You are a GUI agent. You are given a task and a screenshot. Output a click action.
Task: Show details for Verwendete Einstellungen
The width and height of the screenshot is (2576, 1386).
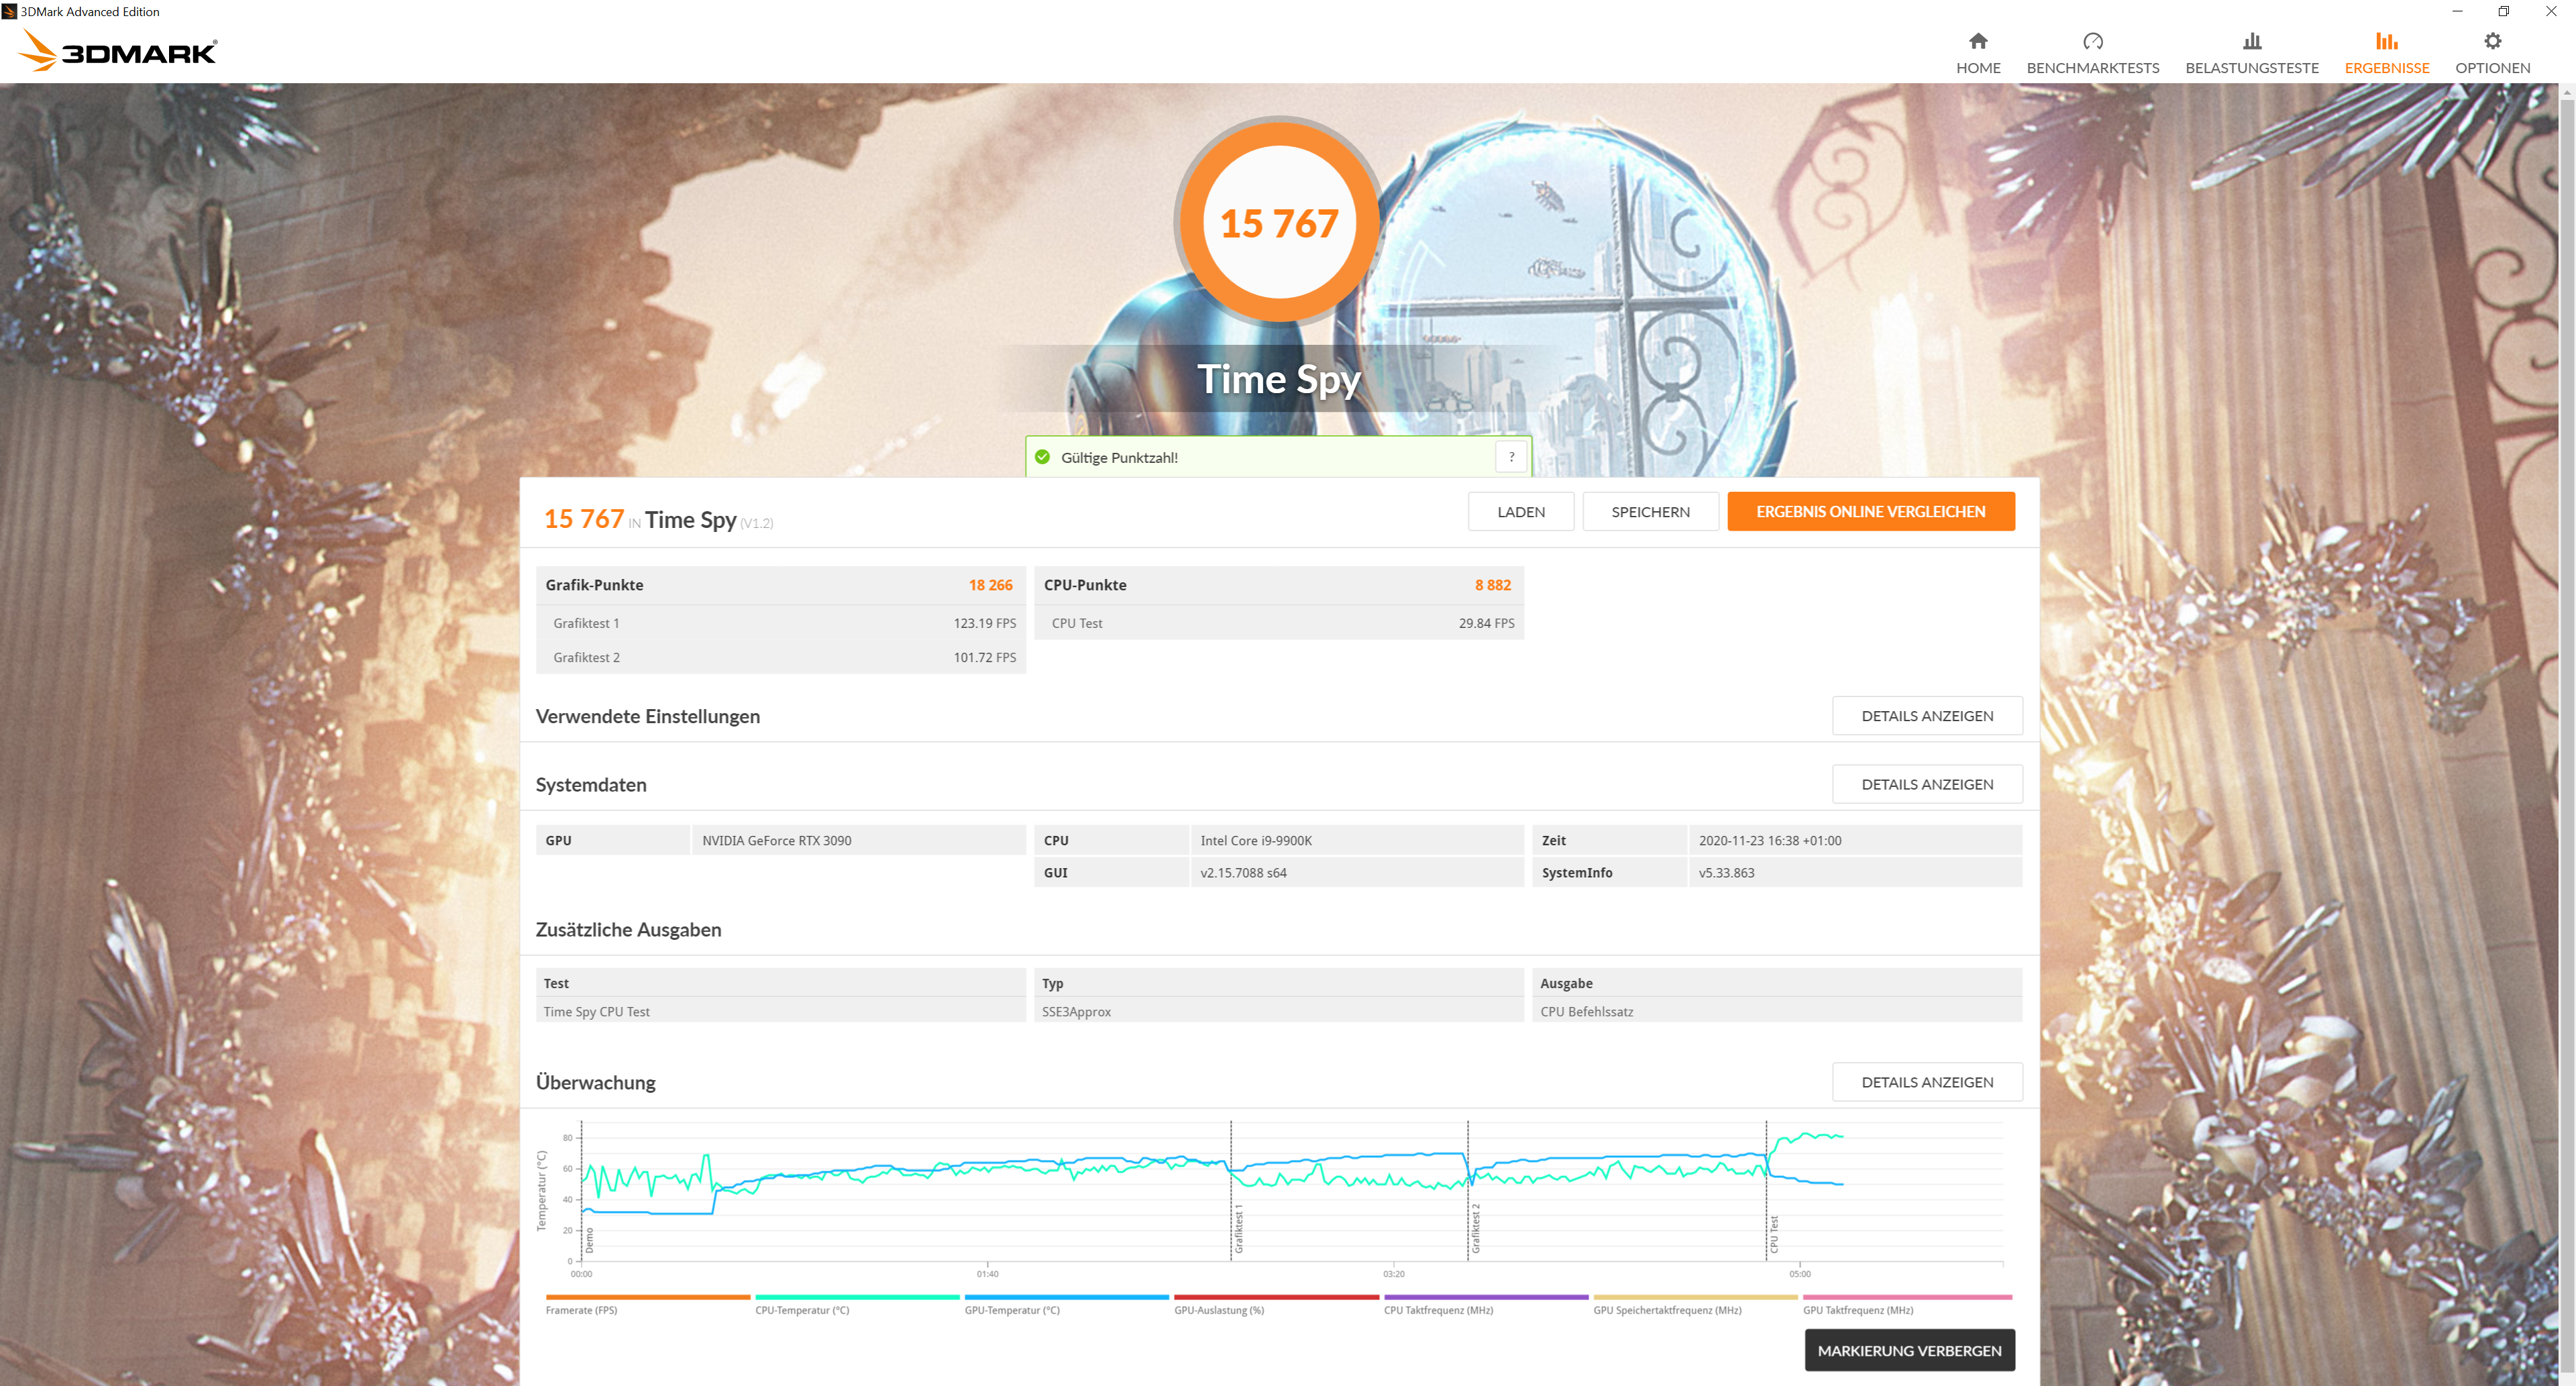pos(1926,716)
